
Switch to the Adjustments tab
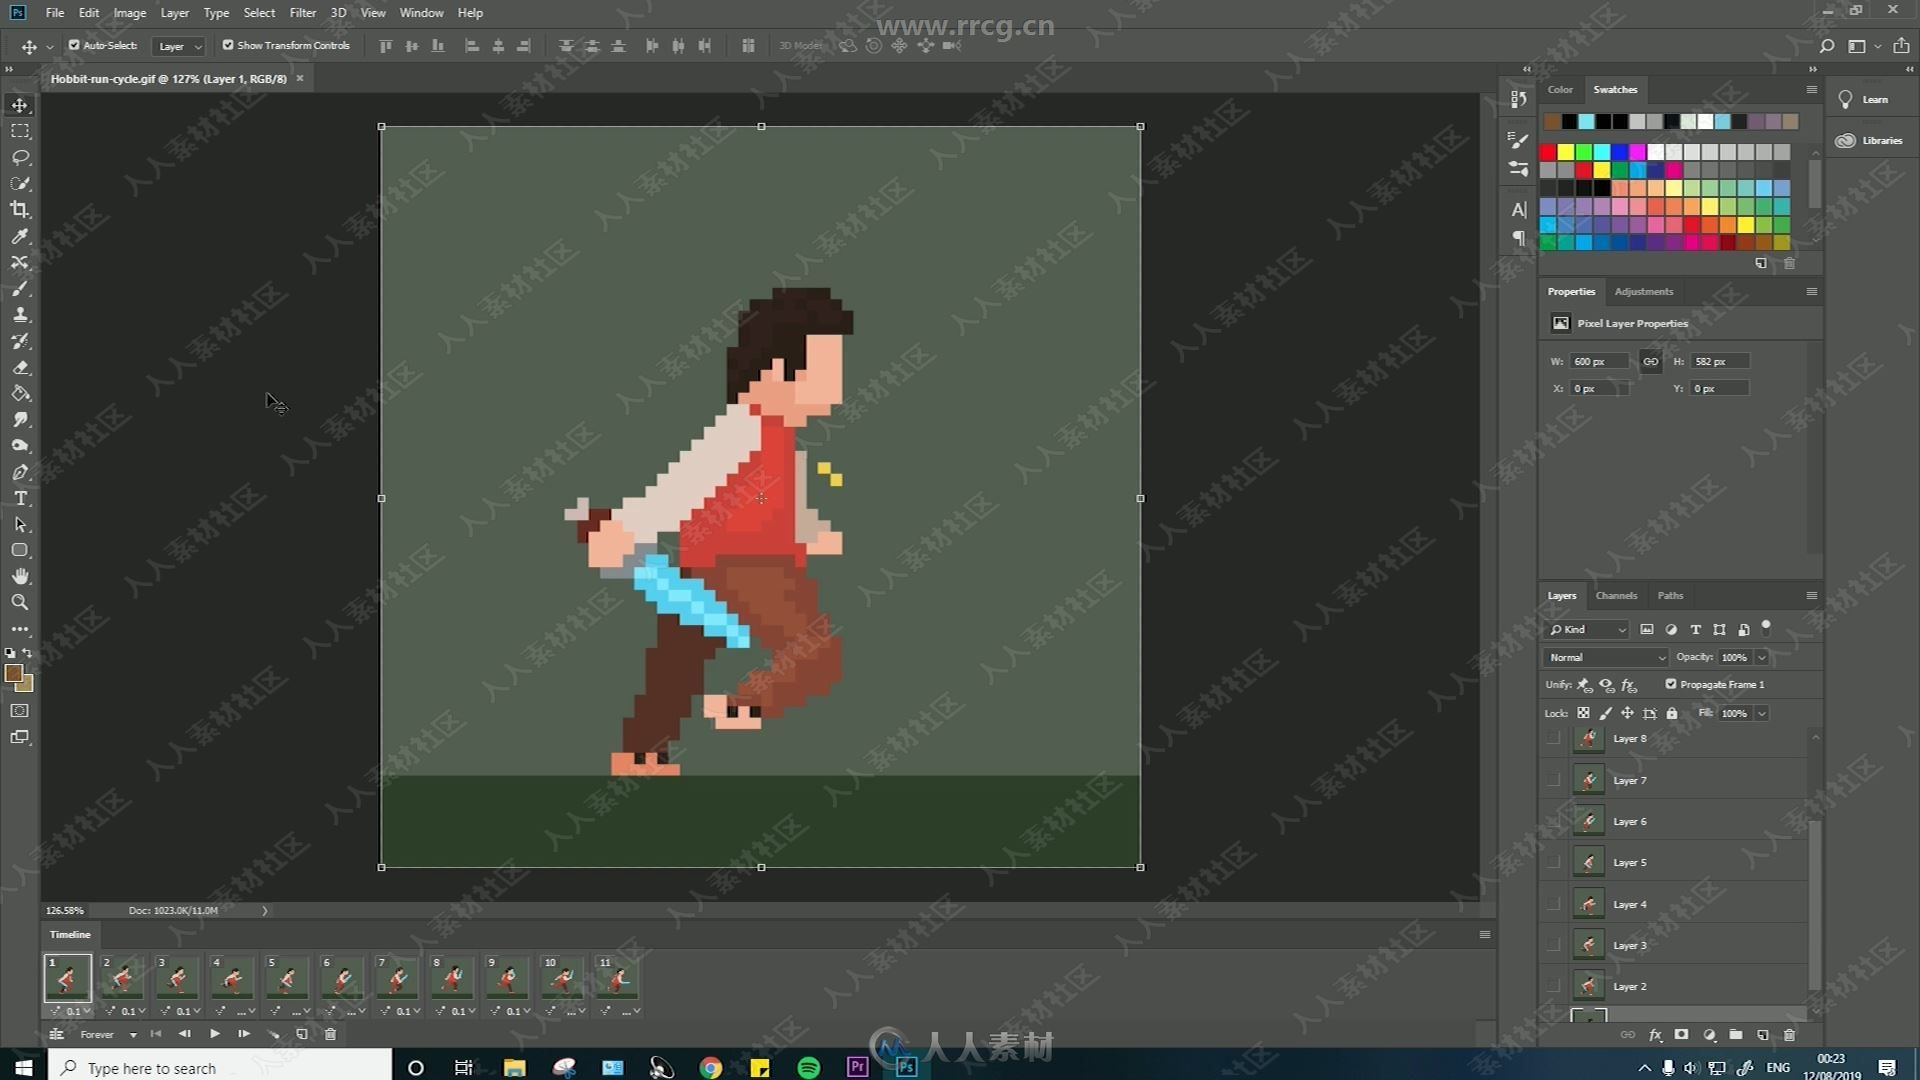coord(1643,291)
